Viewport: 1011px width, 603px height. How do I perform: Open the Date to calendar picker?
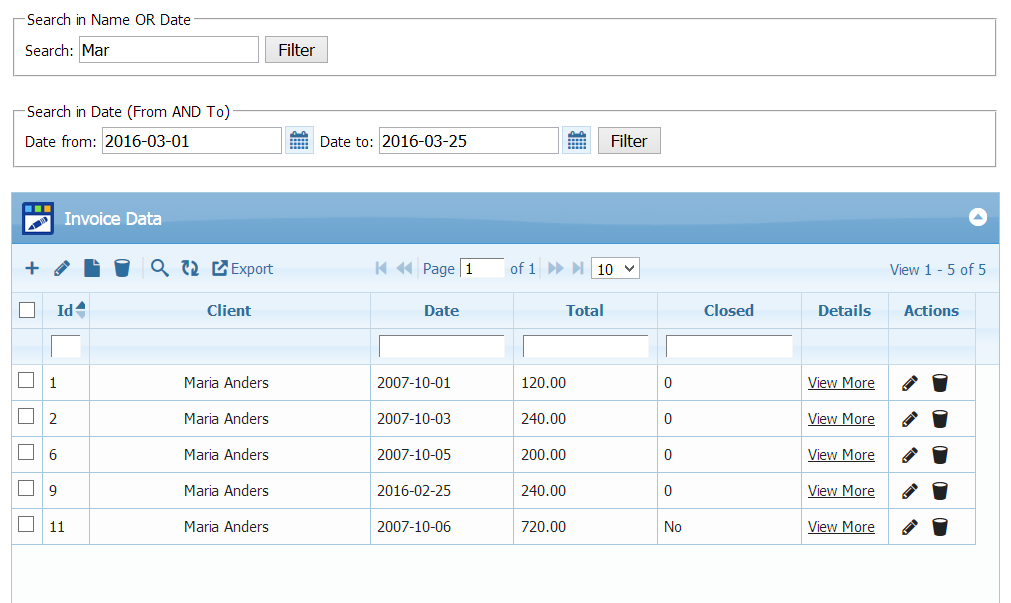click(576, 141)
